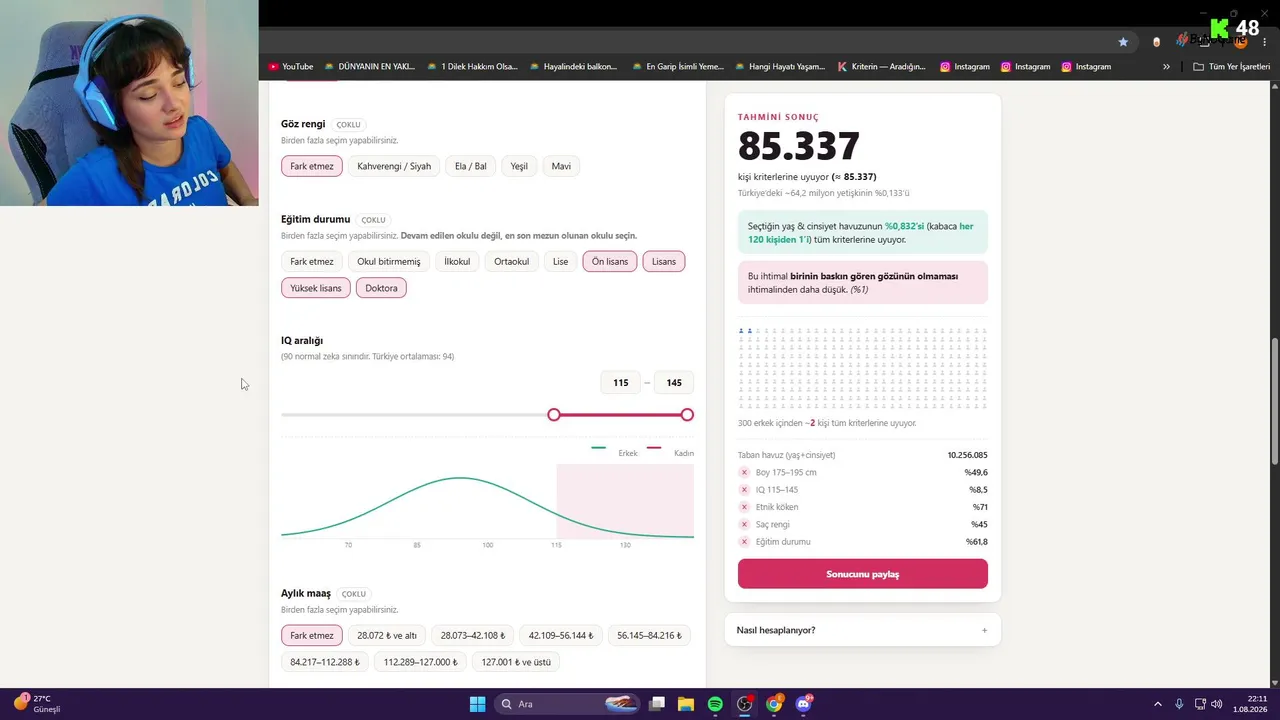
Task: Select the İlkokul education chip
Action: point(457,262)
